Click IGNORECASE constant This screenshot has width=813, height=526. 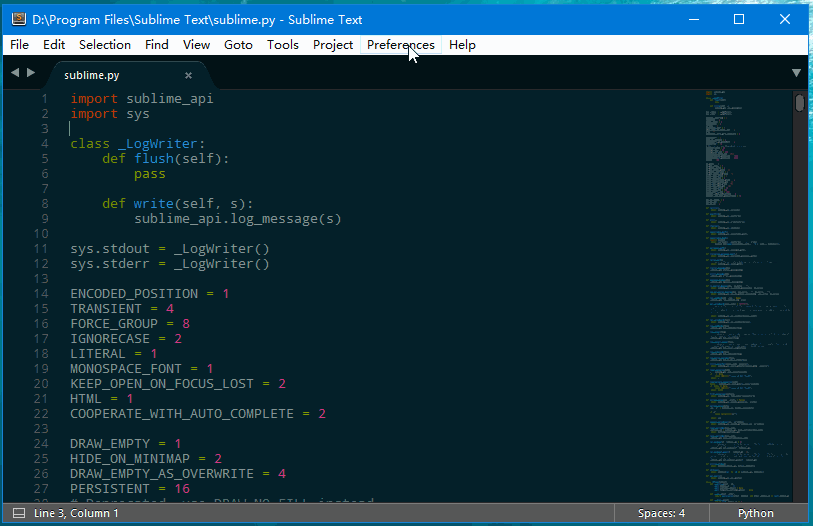coord(110,339)
